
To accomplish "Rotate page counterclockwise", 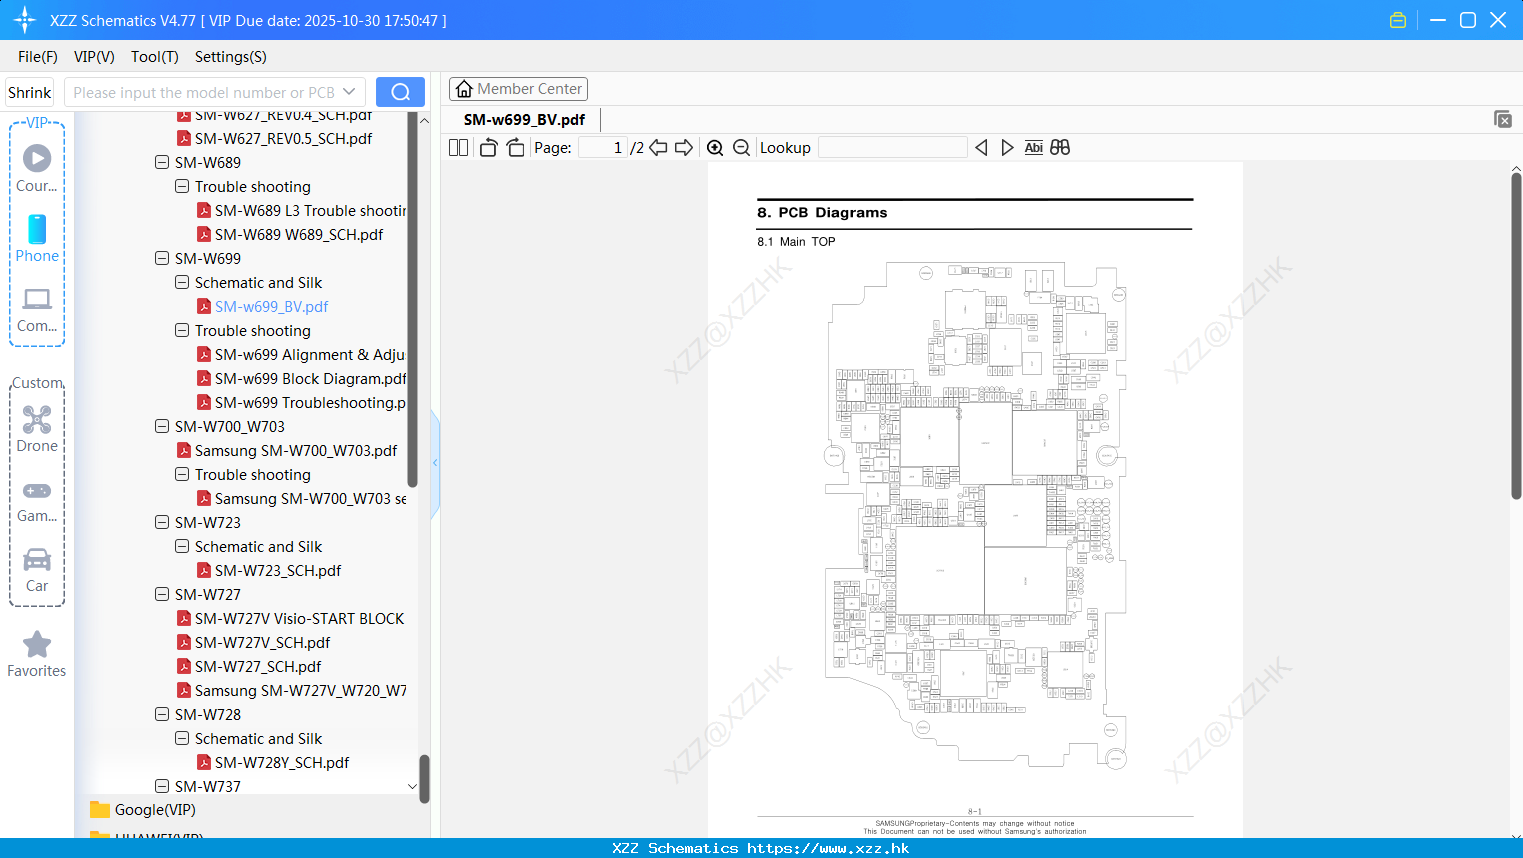I will 488,147.
